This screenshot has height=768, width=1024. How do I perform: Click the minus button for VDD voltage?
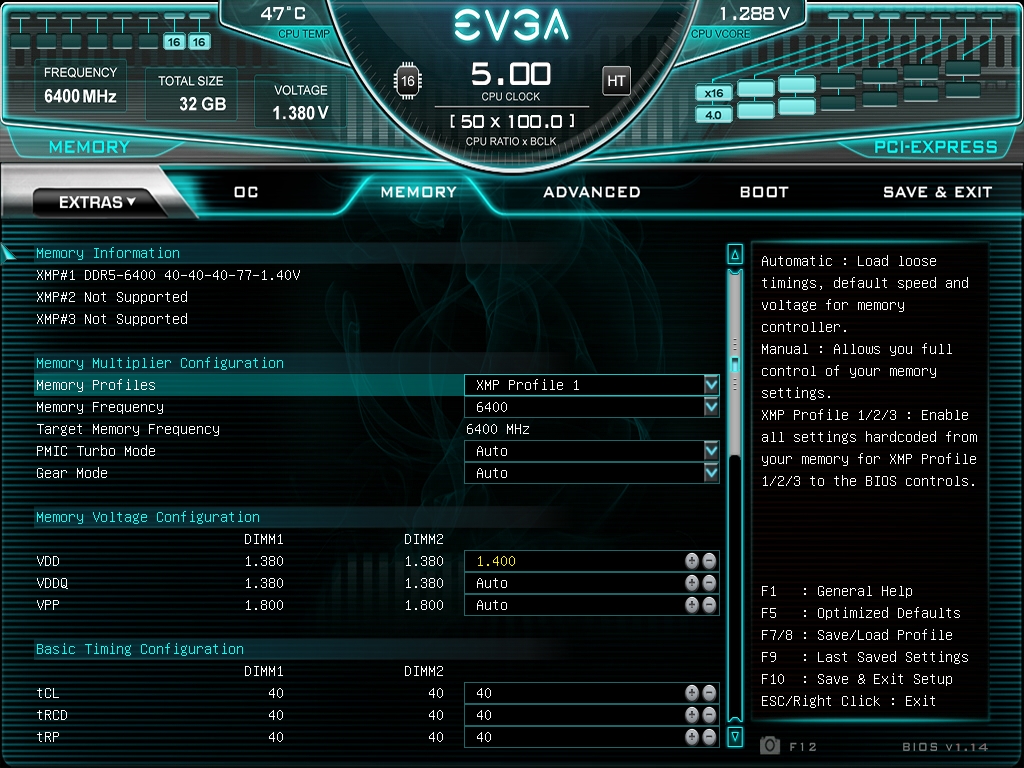(709, 560)
